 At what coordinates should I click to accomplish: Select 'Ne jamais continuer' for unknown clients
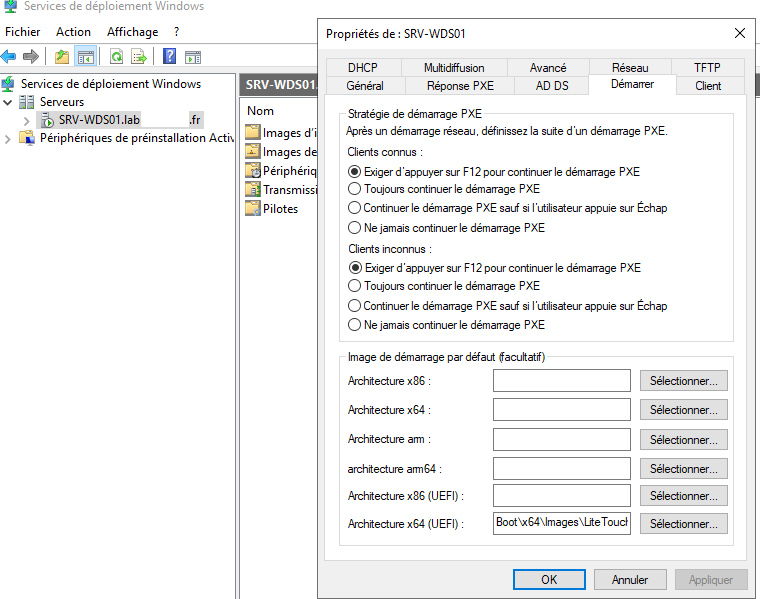pyautogui.click(x=354, y=325)
